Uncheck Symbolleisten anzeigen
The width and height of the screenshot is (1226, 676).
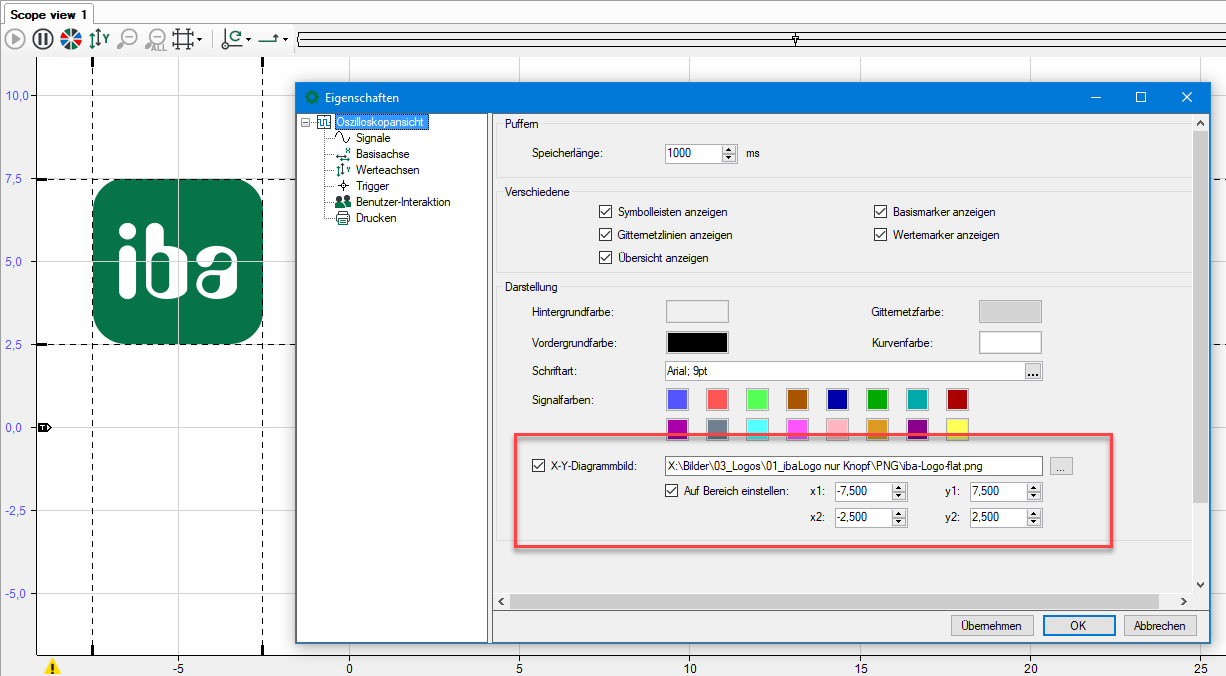605,212
